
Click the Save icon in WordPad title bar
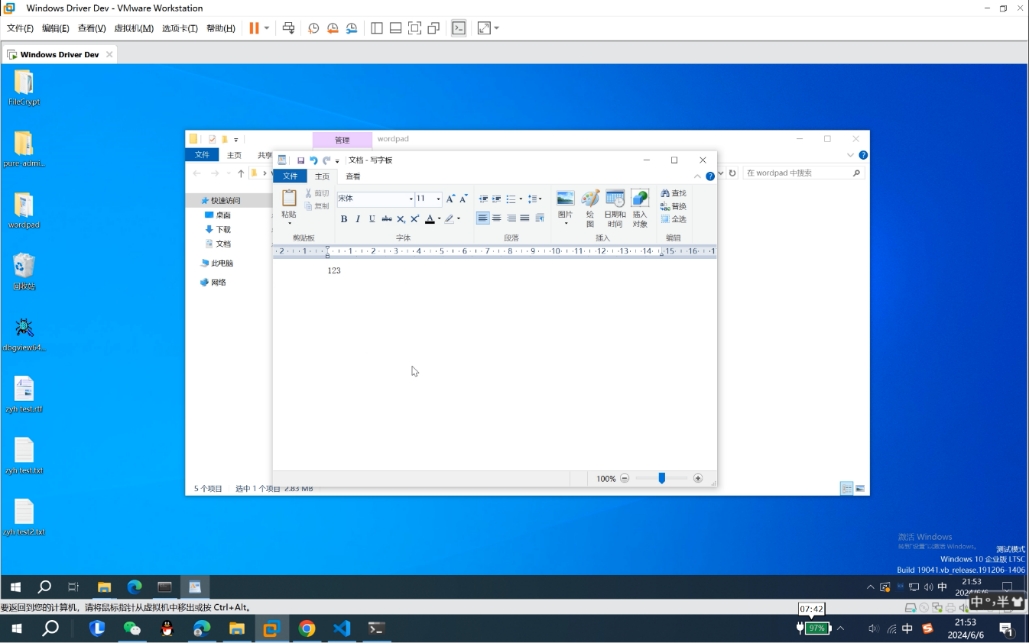pos(300,160)
